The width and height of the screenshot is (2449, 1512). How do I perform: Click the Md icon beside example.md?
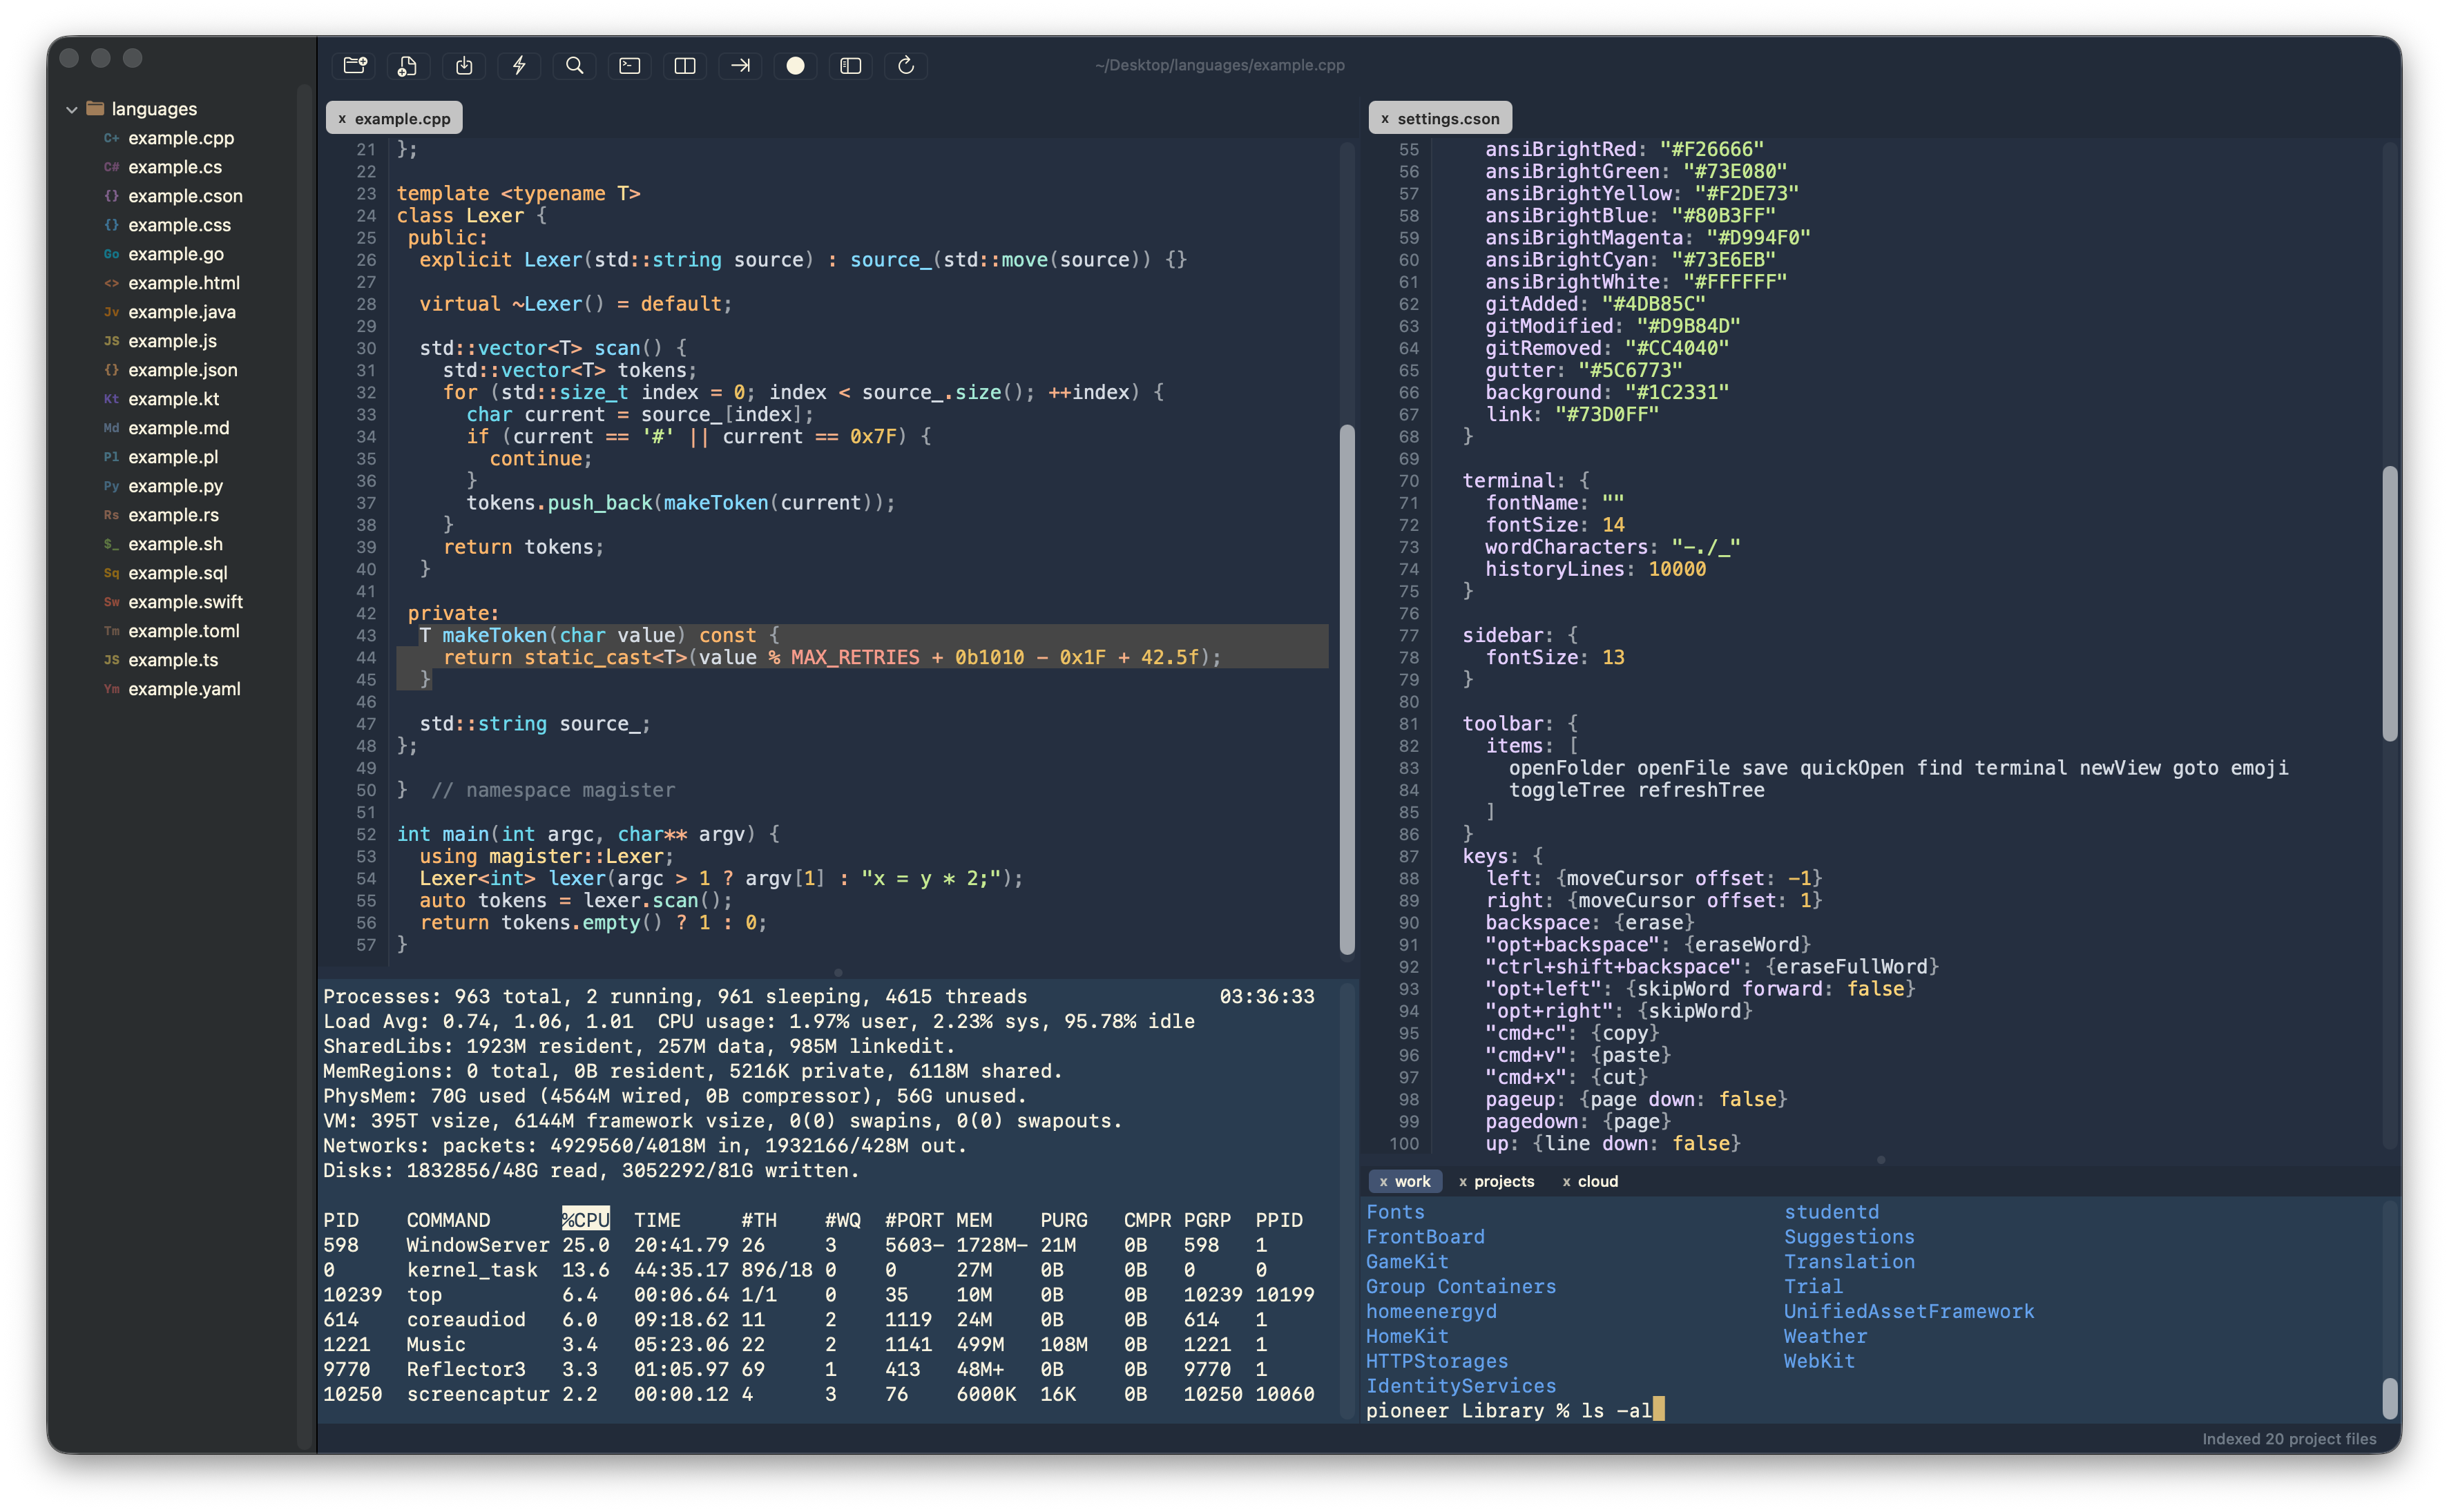point(111,428)
